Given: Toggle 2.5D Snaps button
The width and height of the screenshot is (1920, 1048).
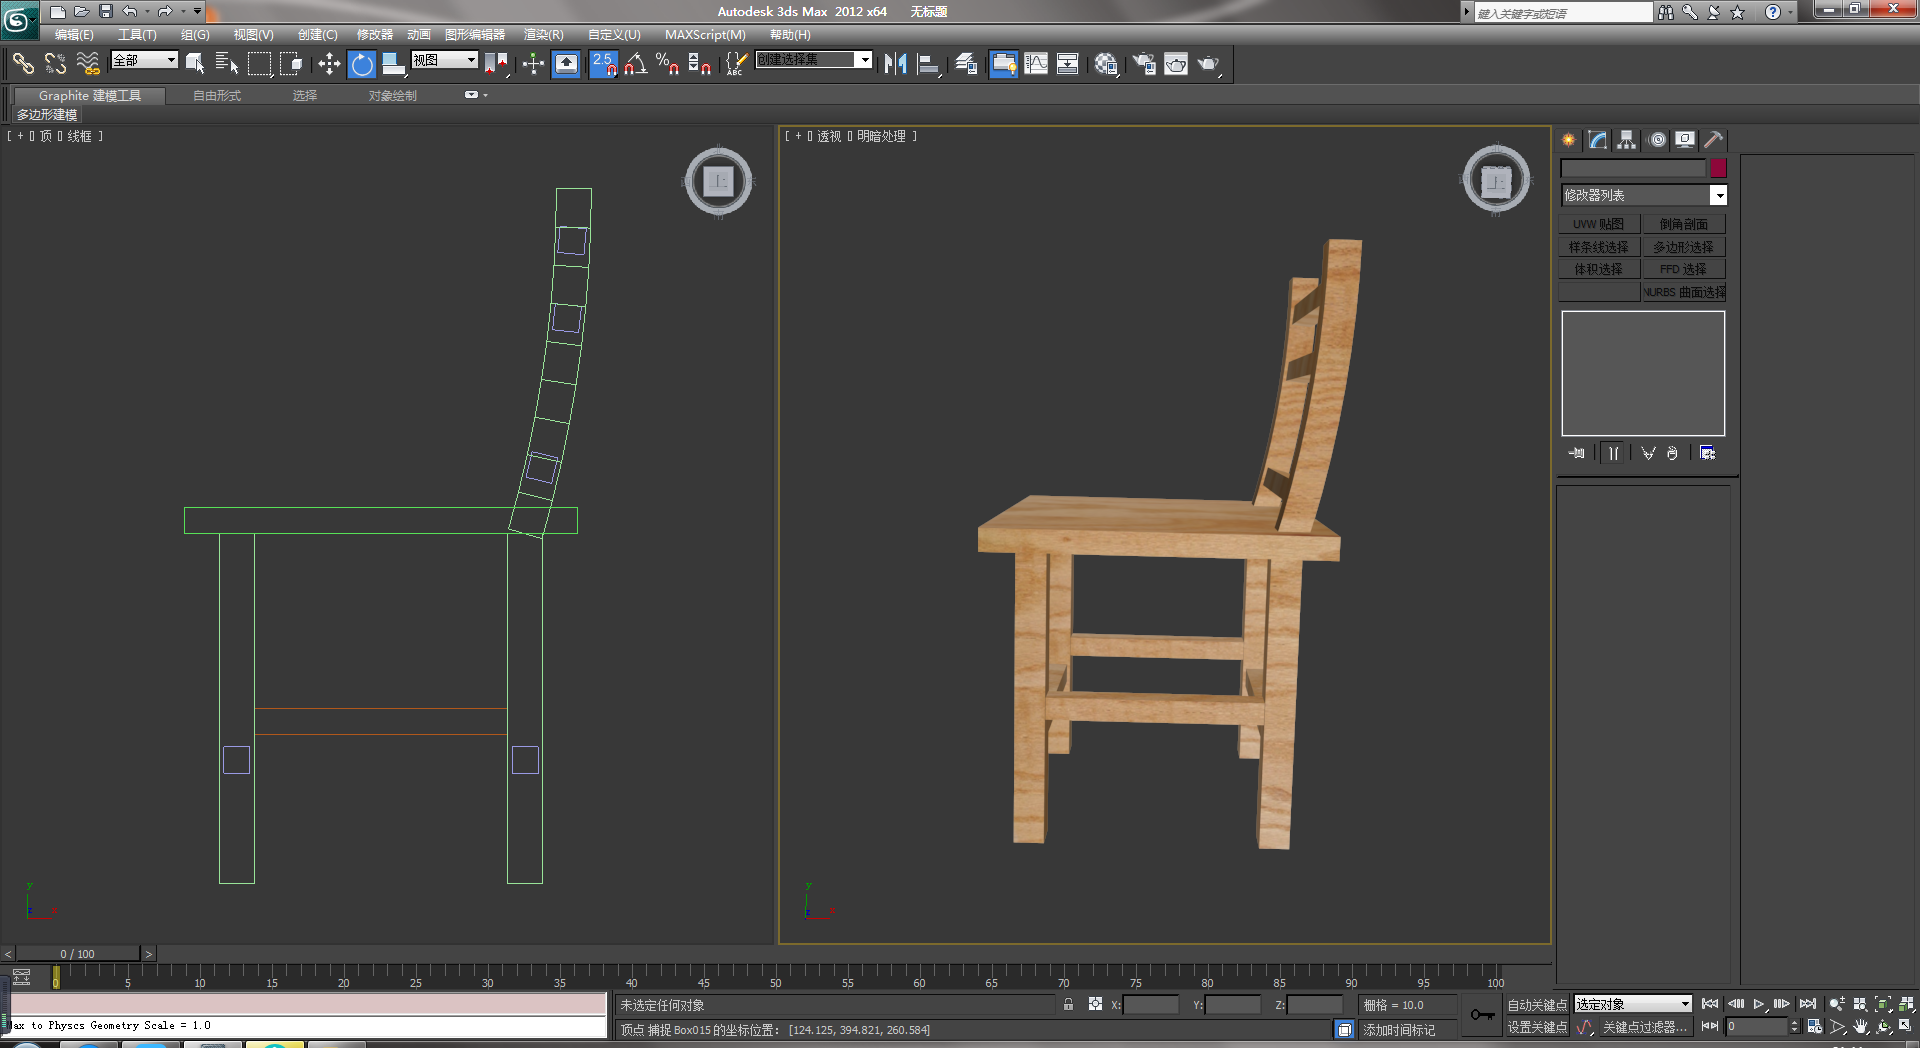Looking at the screenshot, I should click(604, 64).
